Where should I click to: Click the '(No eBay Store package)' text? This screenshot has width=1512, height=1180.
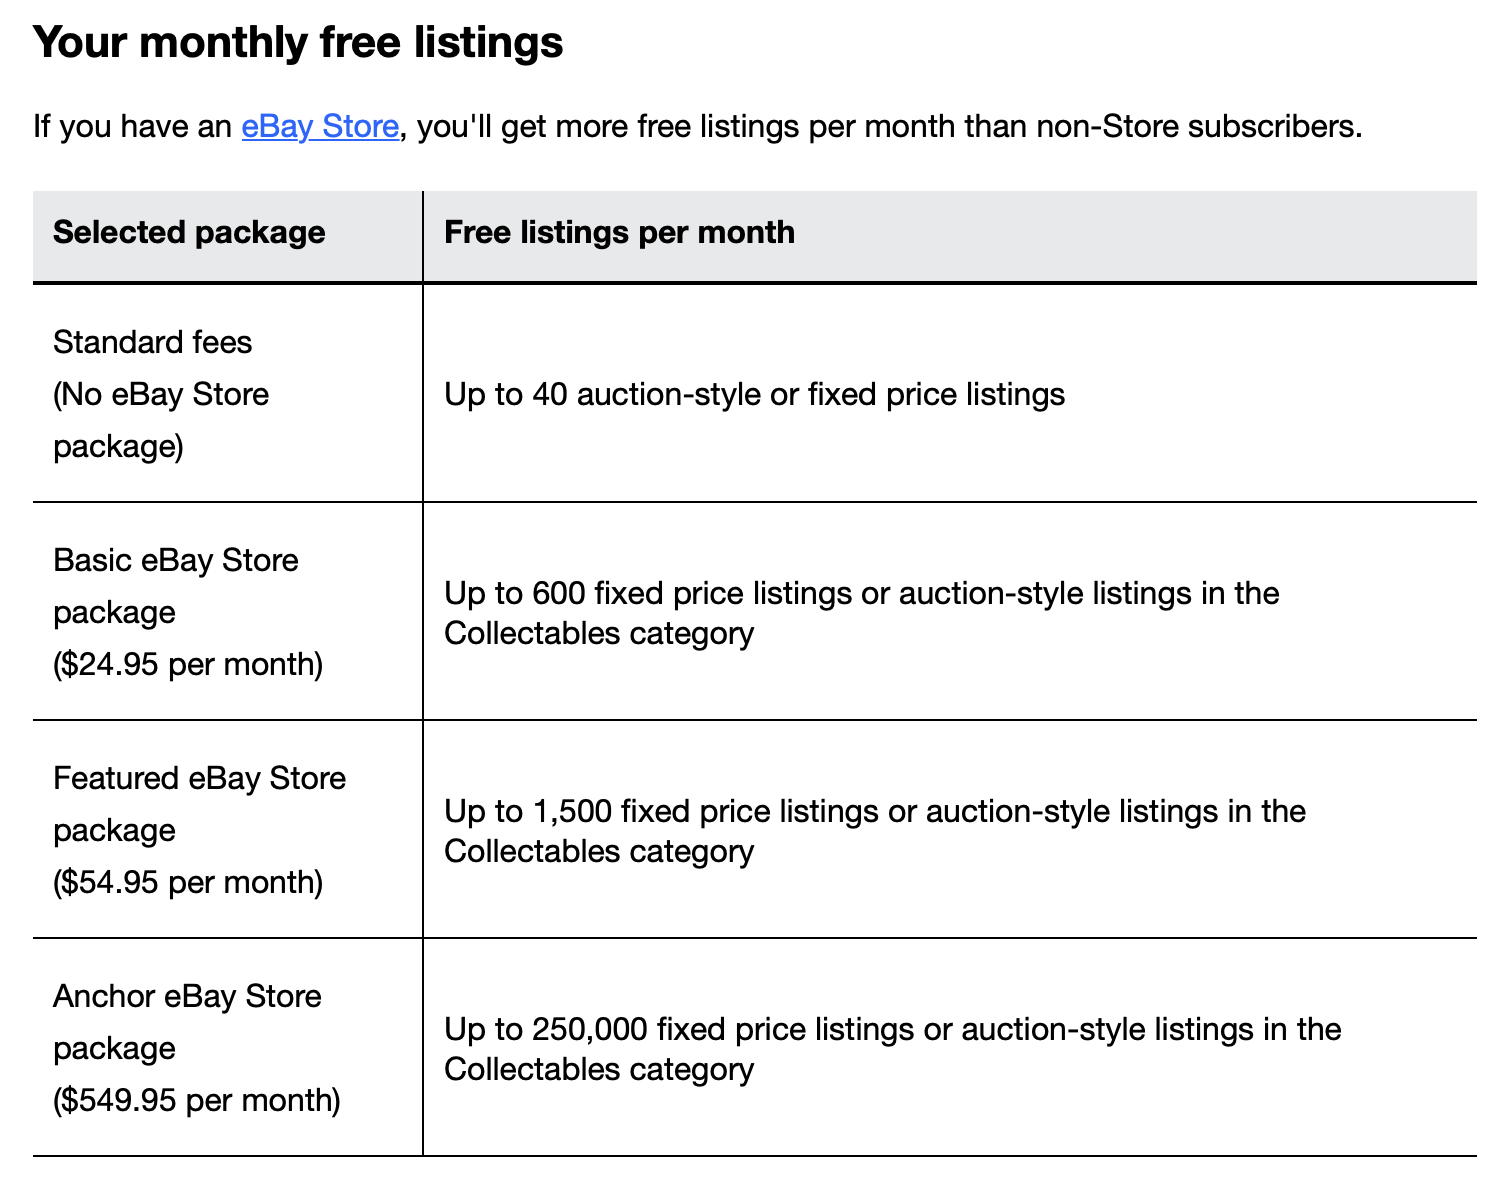pos(161,420)
